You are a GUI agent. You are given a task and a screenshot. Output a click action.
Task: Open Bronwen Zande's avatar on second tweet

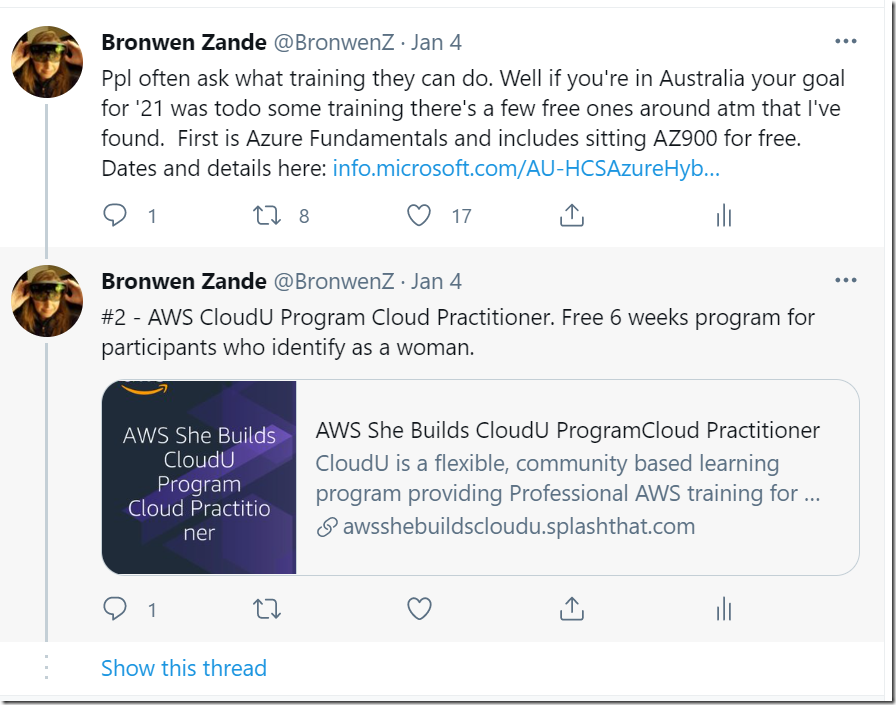click(x=47, y=301)
